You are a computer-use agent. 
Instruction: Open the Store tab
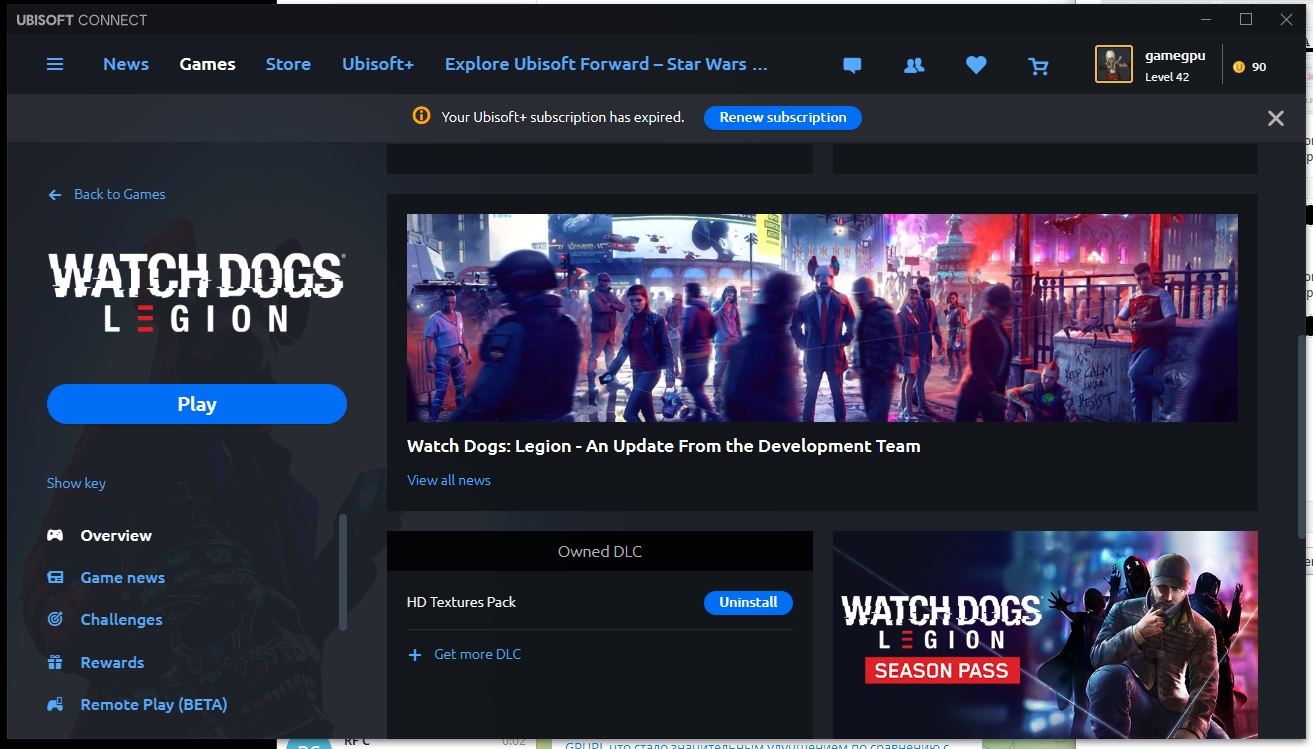point(288,64)
